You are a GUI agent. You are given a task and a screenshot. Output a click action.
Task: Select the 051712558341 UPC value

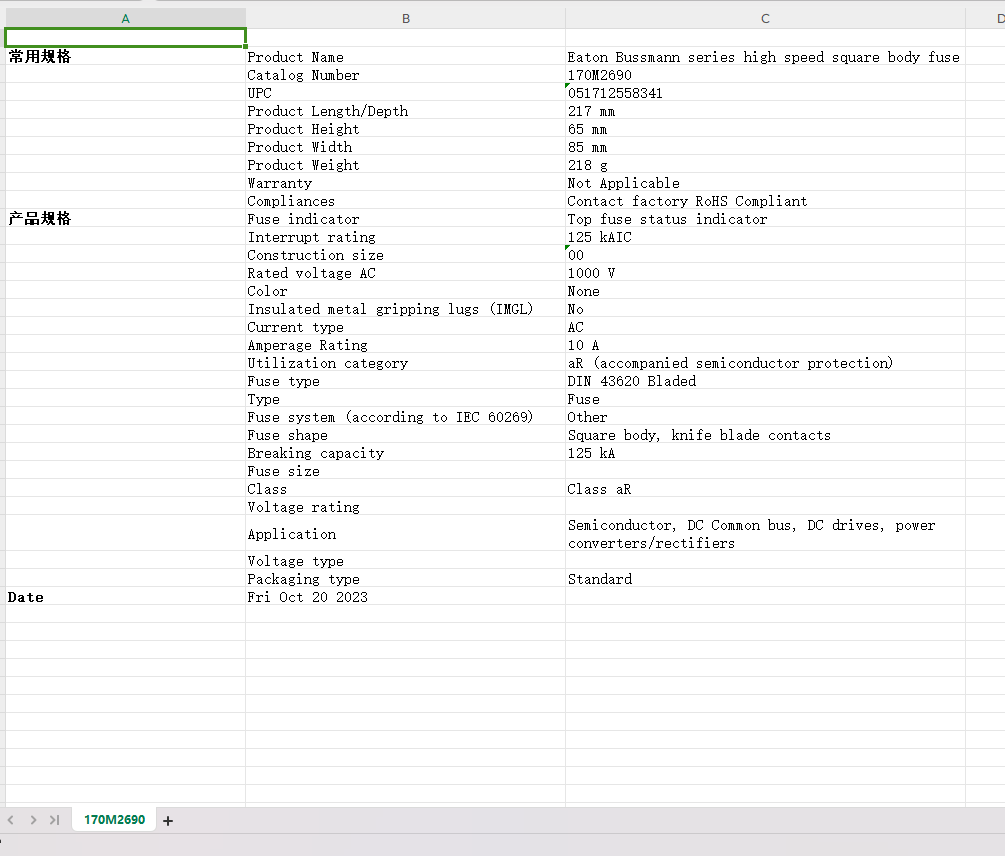coord(765,93)
